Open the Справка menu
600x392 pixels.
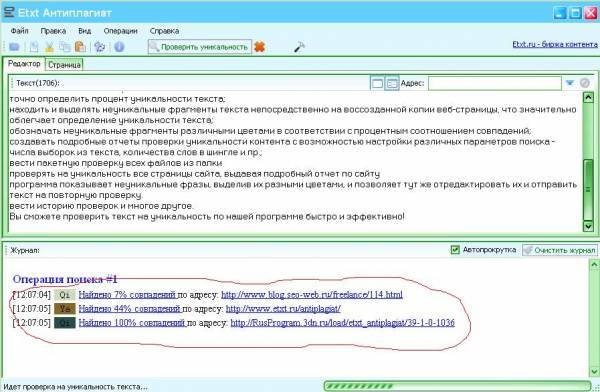click(164, 31)
